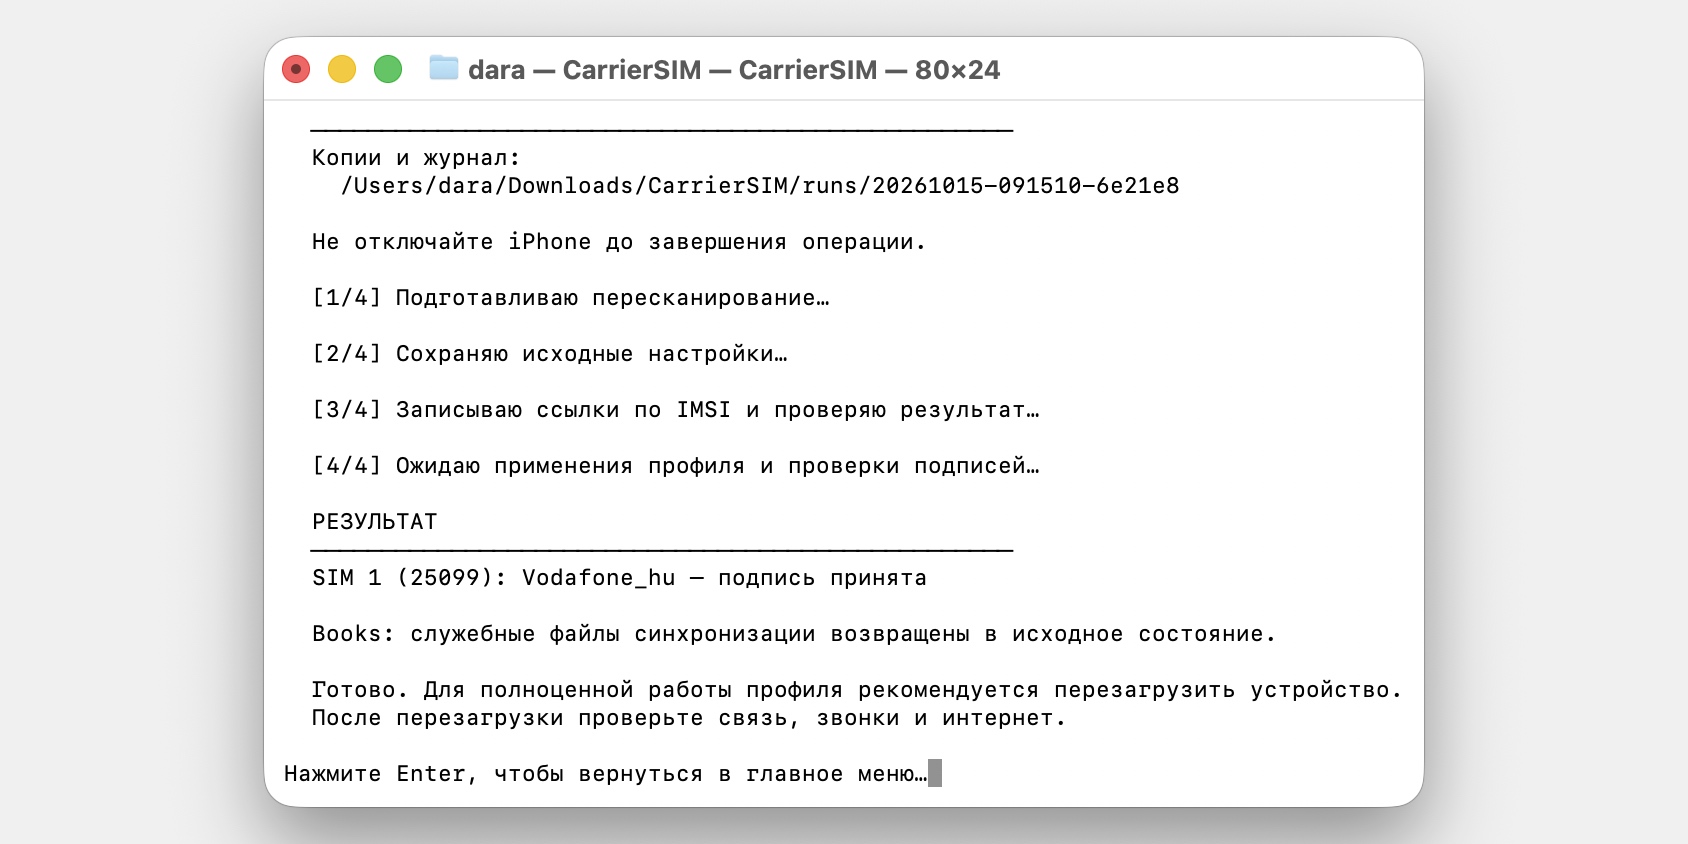Click the prompt "Нажмите Enter, чтобы вернуться в главное меню…"

click(x=606, y=774)
